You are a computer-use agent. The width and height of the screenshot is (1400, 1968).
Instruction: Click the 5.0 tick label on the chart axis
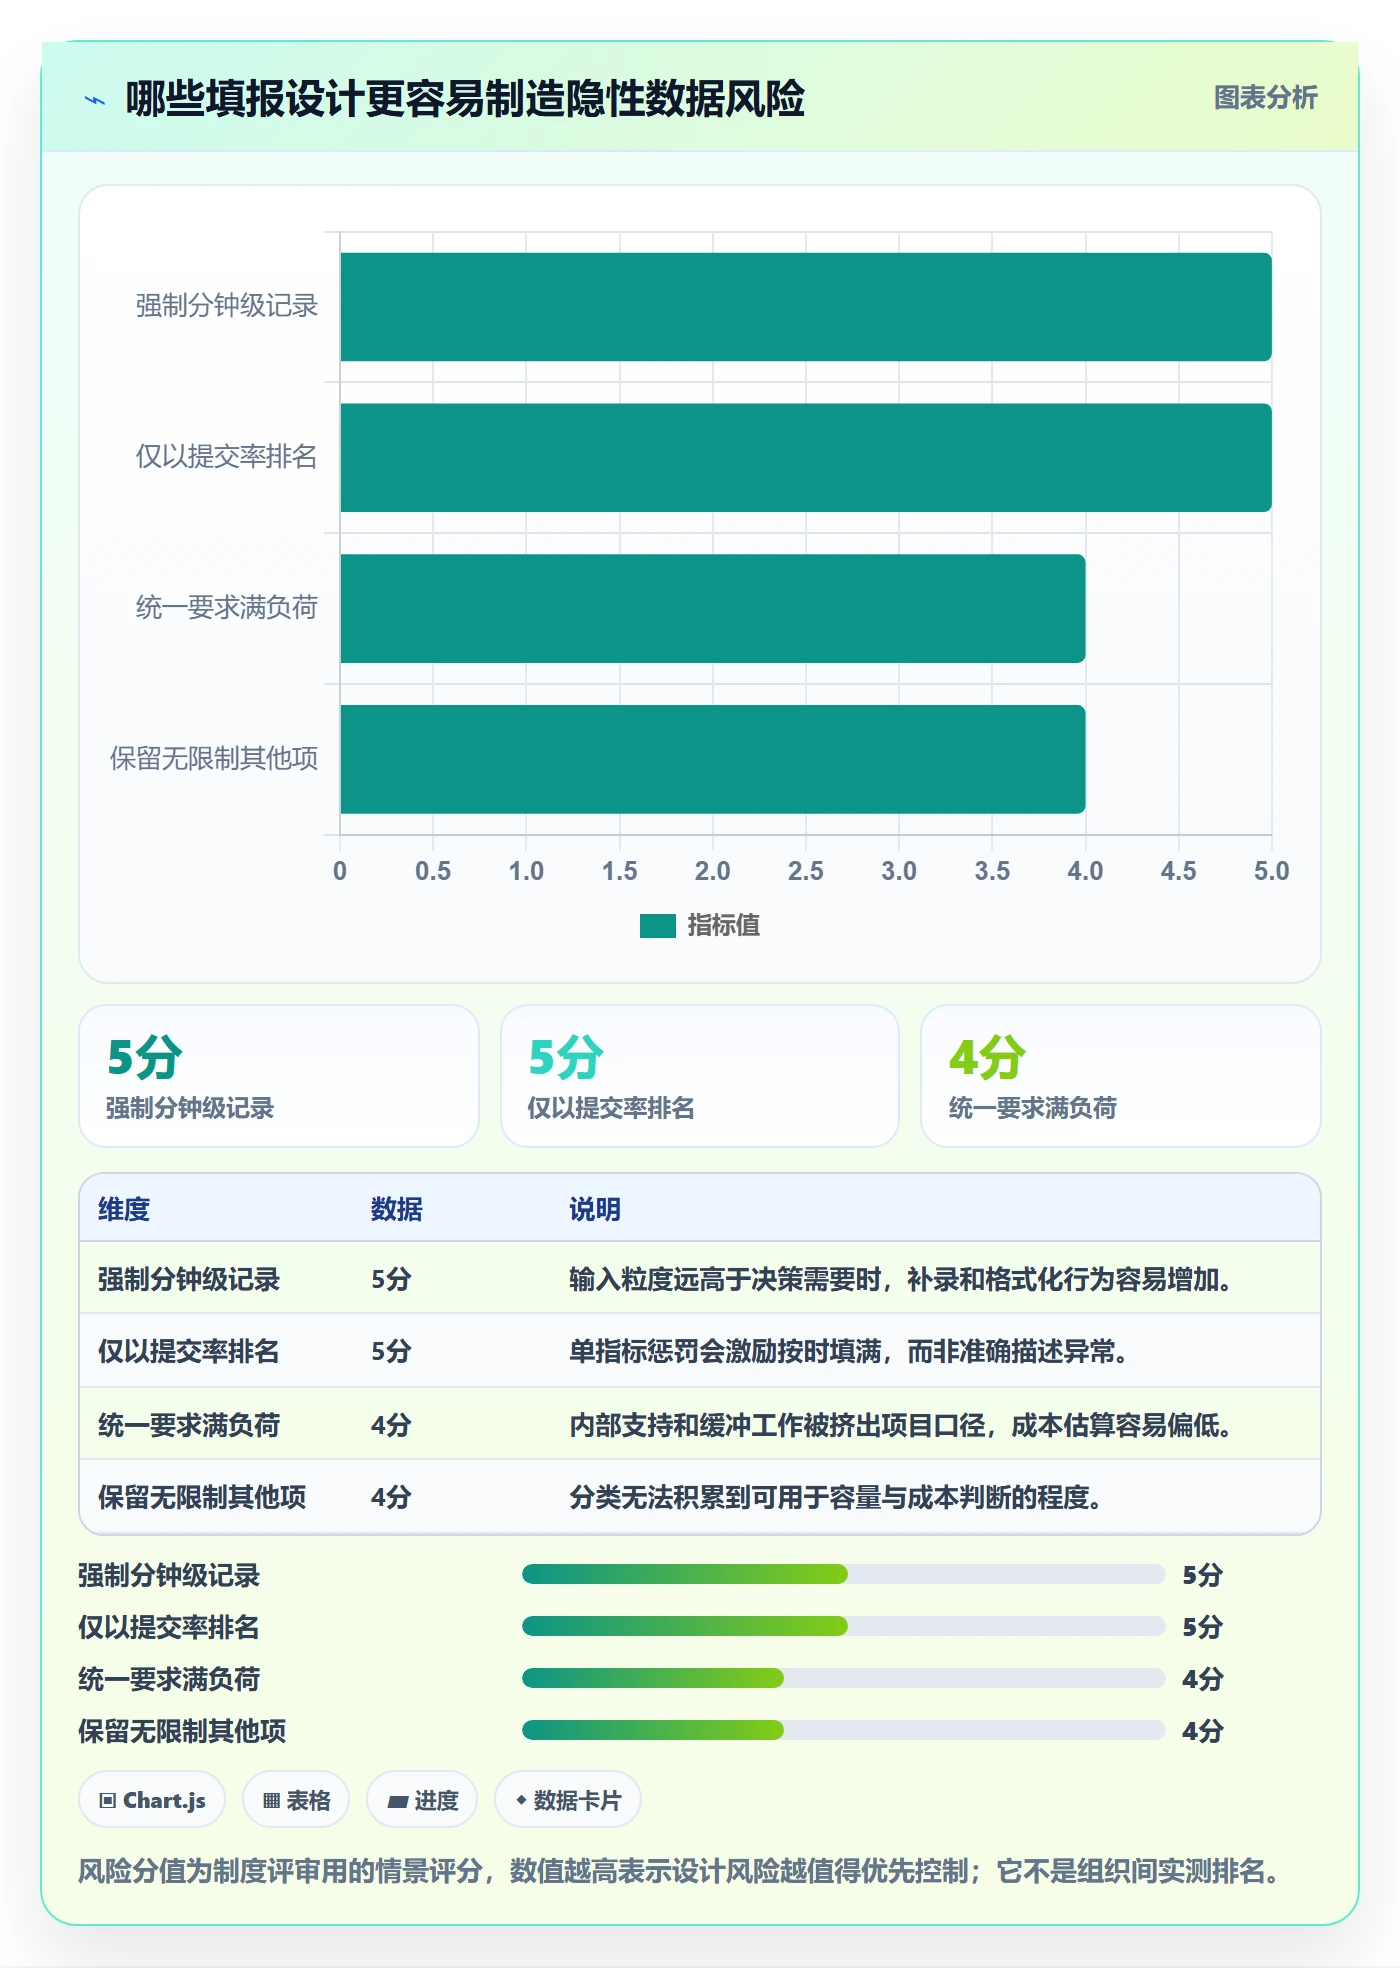tap(1272, 871)
